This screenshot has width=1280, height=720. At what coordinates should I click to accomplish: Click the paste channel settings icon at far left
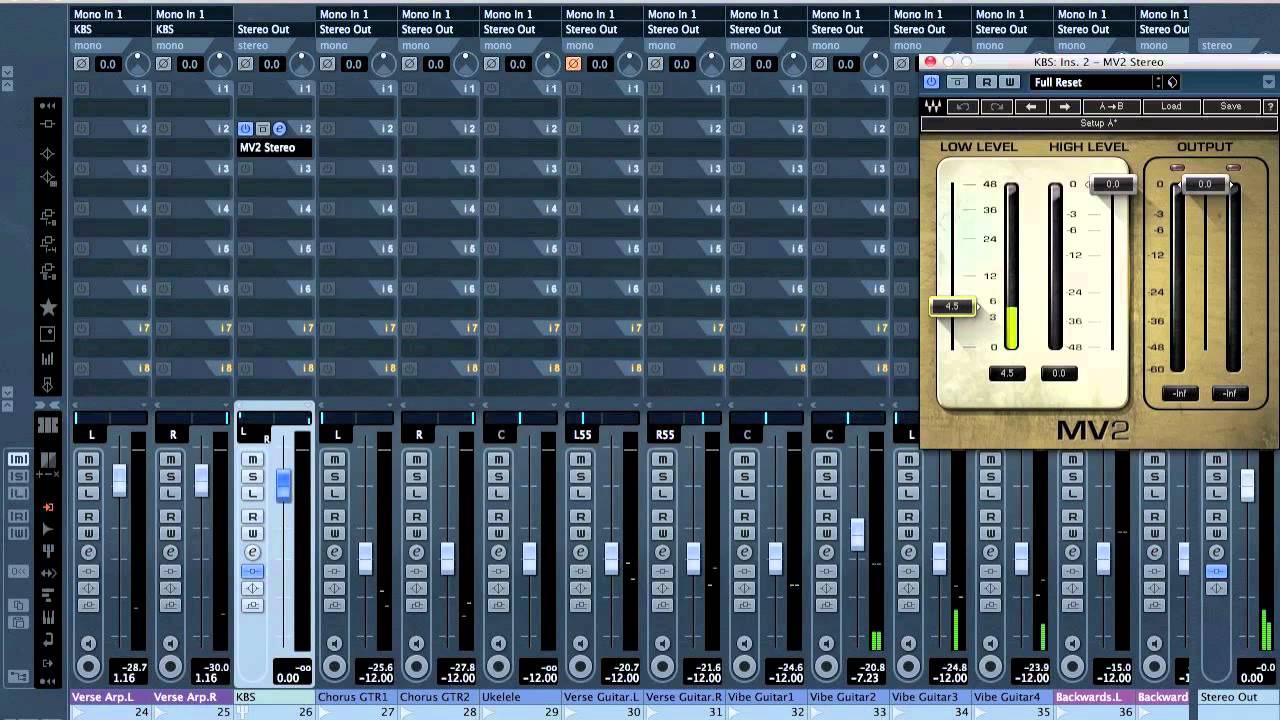pos(18,622)
